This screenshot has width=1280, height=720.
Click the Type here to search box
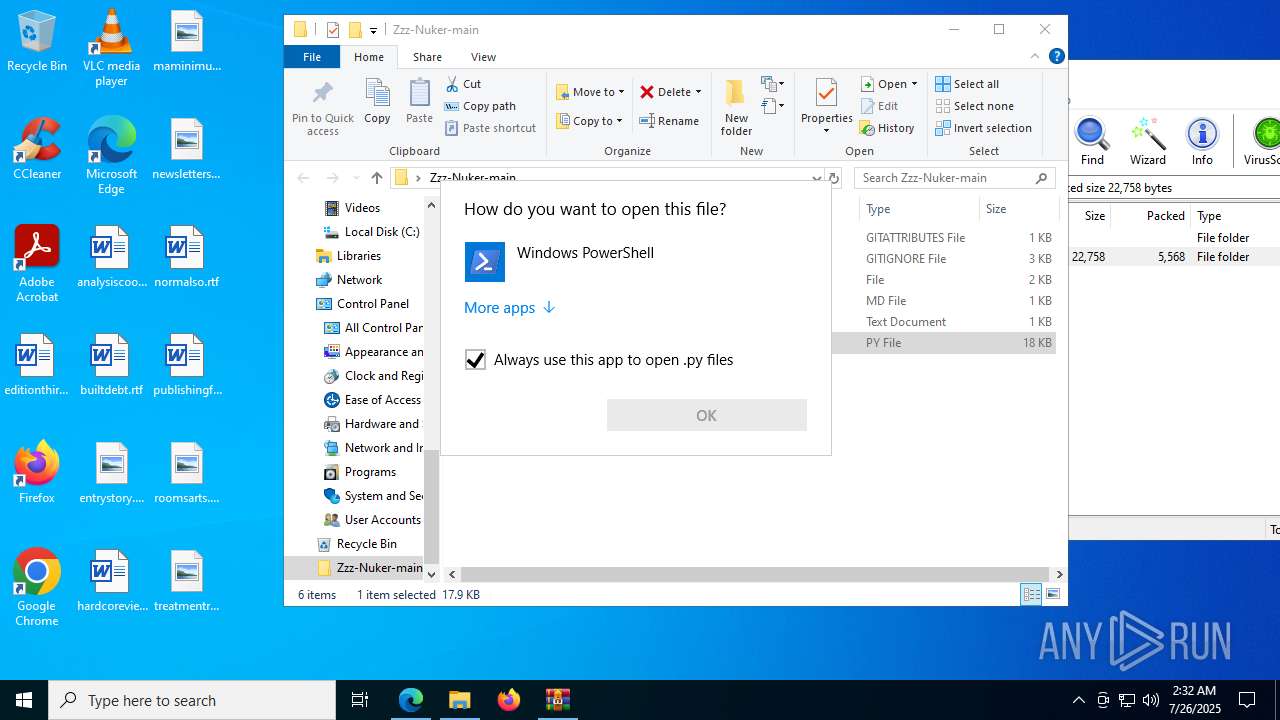pyautogui.click(x=192, y=700)
